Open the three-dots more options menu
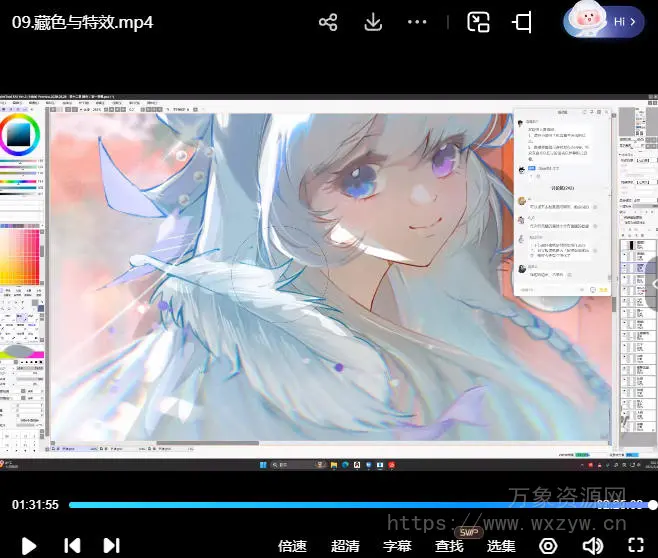 pos(418,22)
